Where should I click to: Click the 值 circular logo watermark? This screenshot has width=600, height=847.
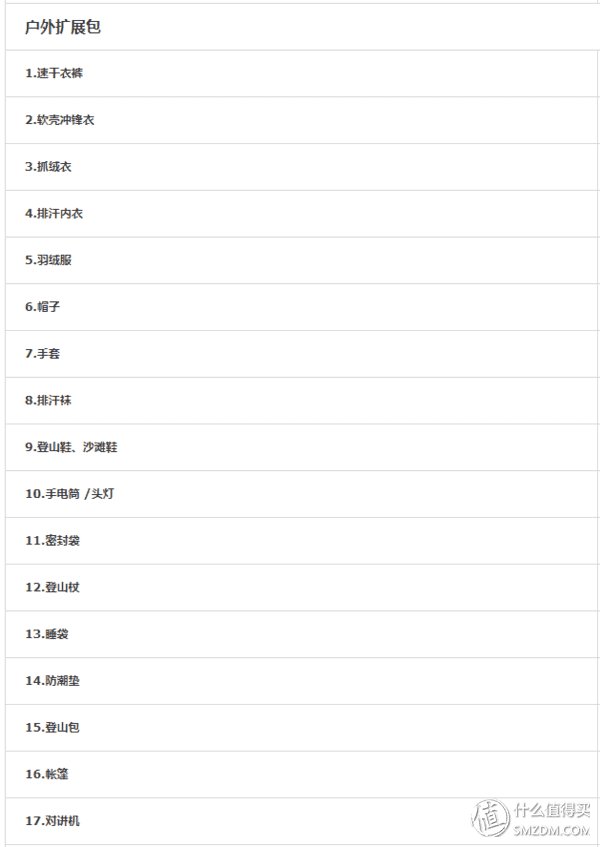point(490,818)
